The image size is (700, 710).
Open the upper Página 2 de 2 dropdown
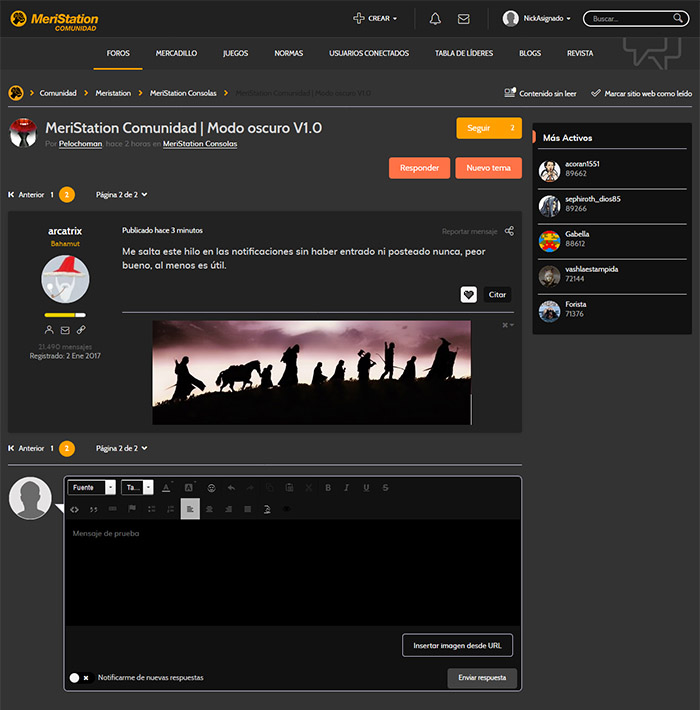[x=121, y=195]
